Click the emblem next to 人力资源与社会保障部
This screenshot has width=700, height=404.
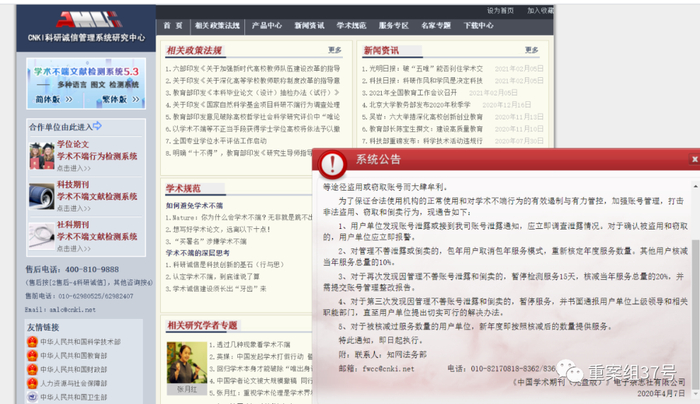pyautogui.click(x=32, y=383)
